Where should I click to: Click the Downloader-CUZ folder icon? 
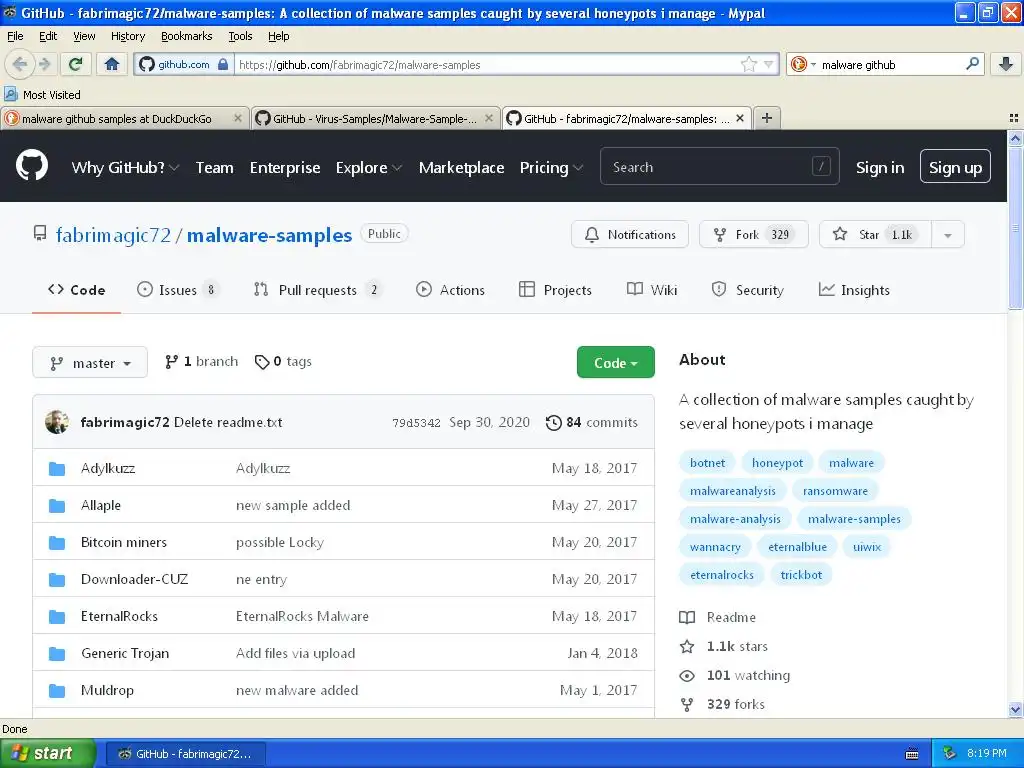click(57, 579)
